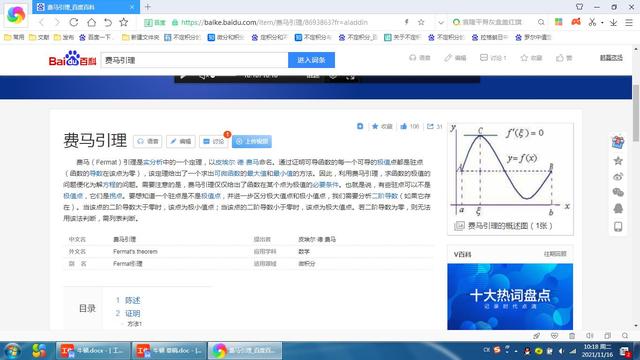Click the headphone 语音 item in the top header bar
Image resolution: width=640 pixels, height=360 pixels.
420,58
